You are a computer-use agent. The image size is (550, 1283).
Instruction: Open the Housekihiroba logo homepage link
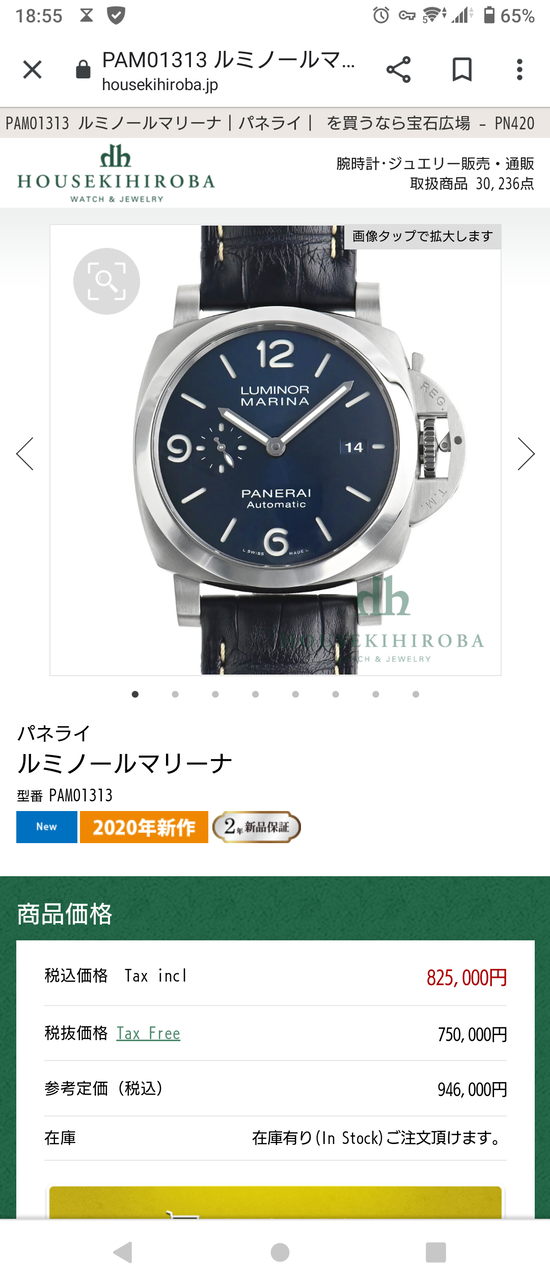115,174
